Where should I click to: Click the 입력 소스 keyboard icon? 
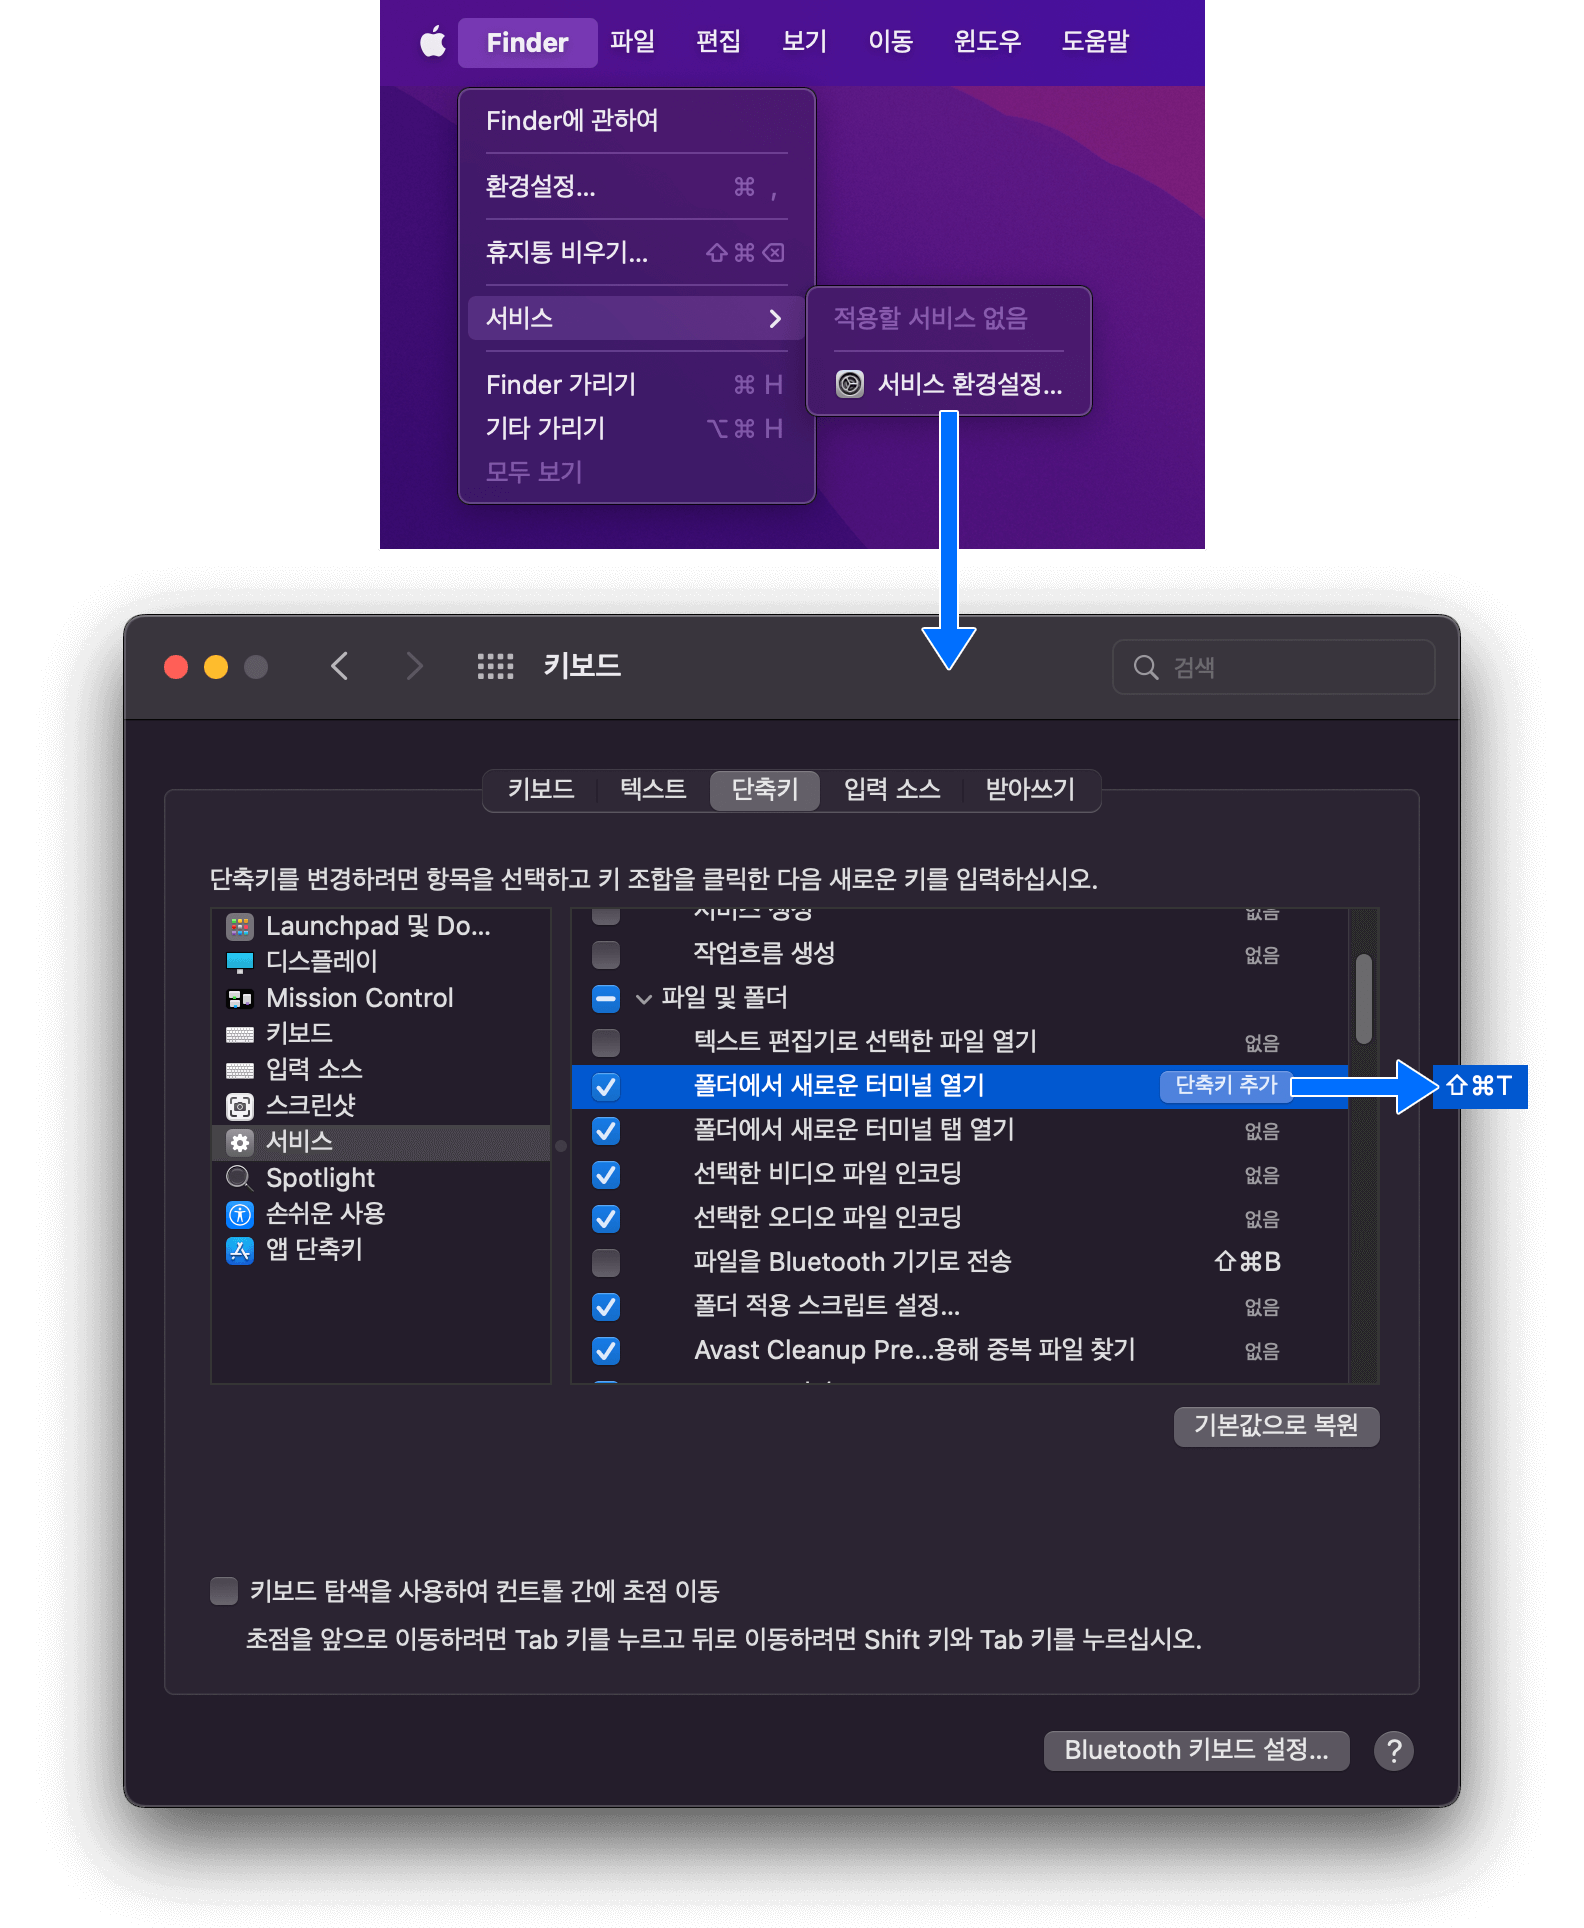click(x=240, y=1070)
